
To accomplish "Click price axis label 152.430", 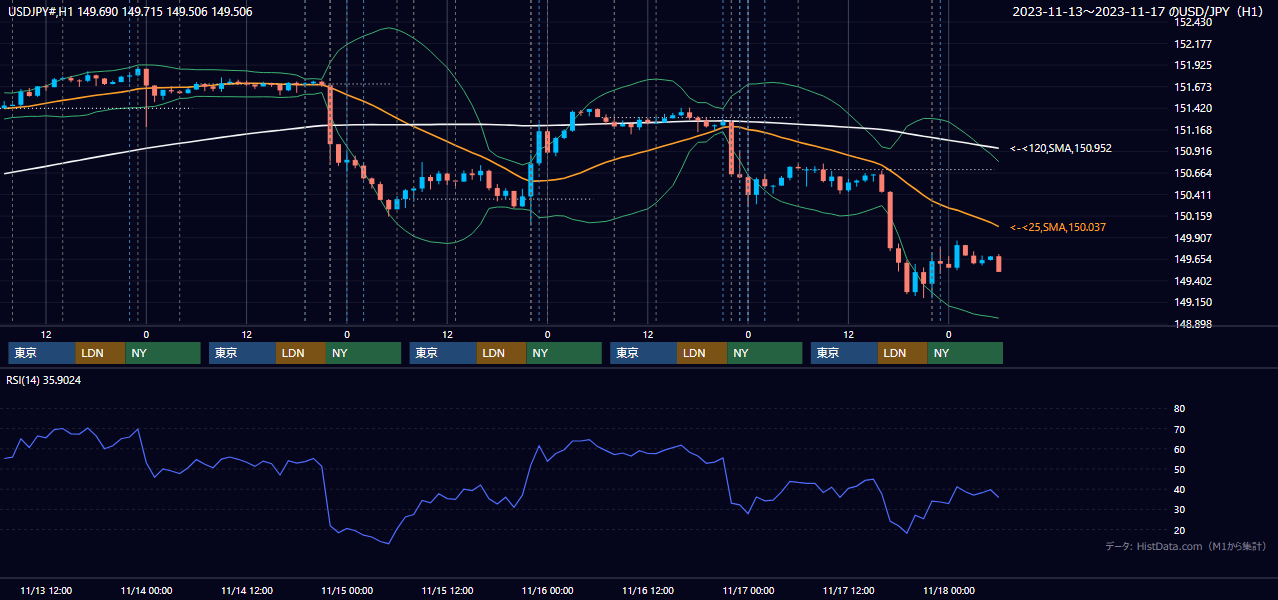I will tap(1193, 22).
